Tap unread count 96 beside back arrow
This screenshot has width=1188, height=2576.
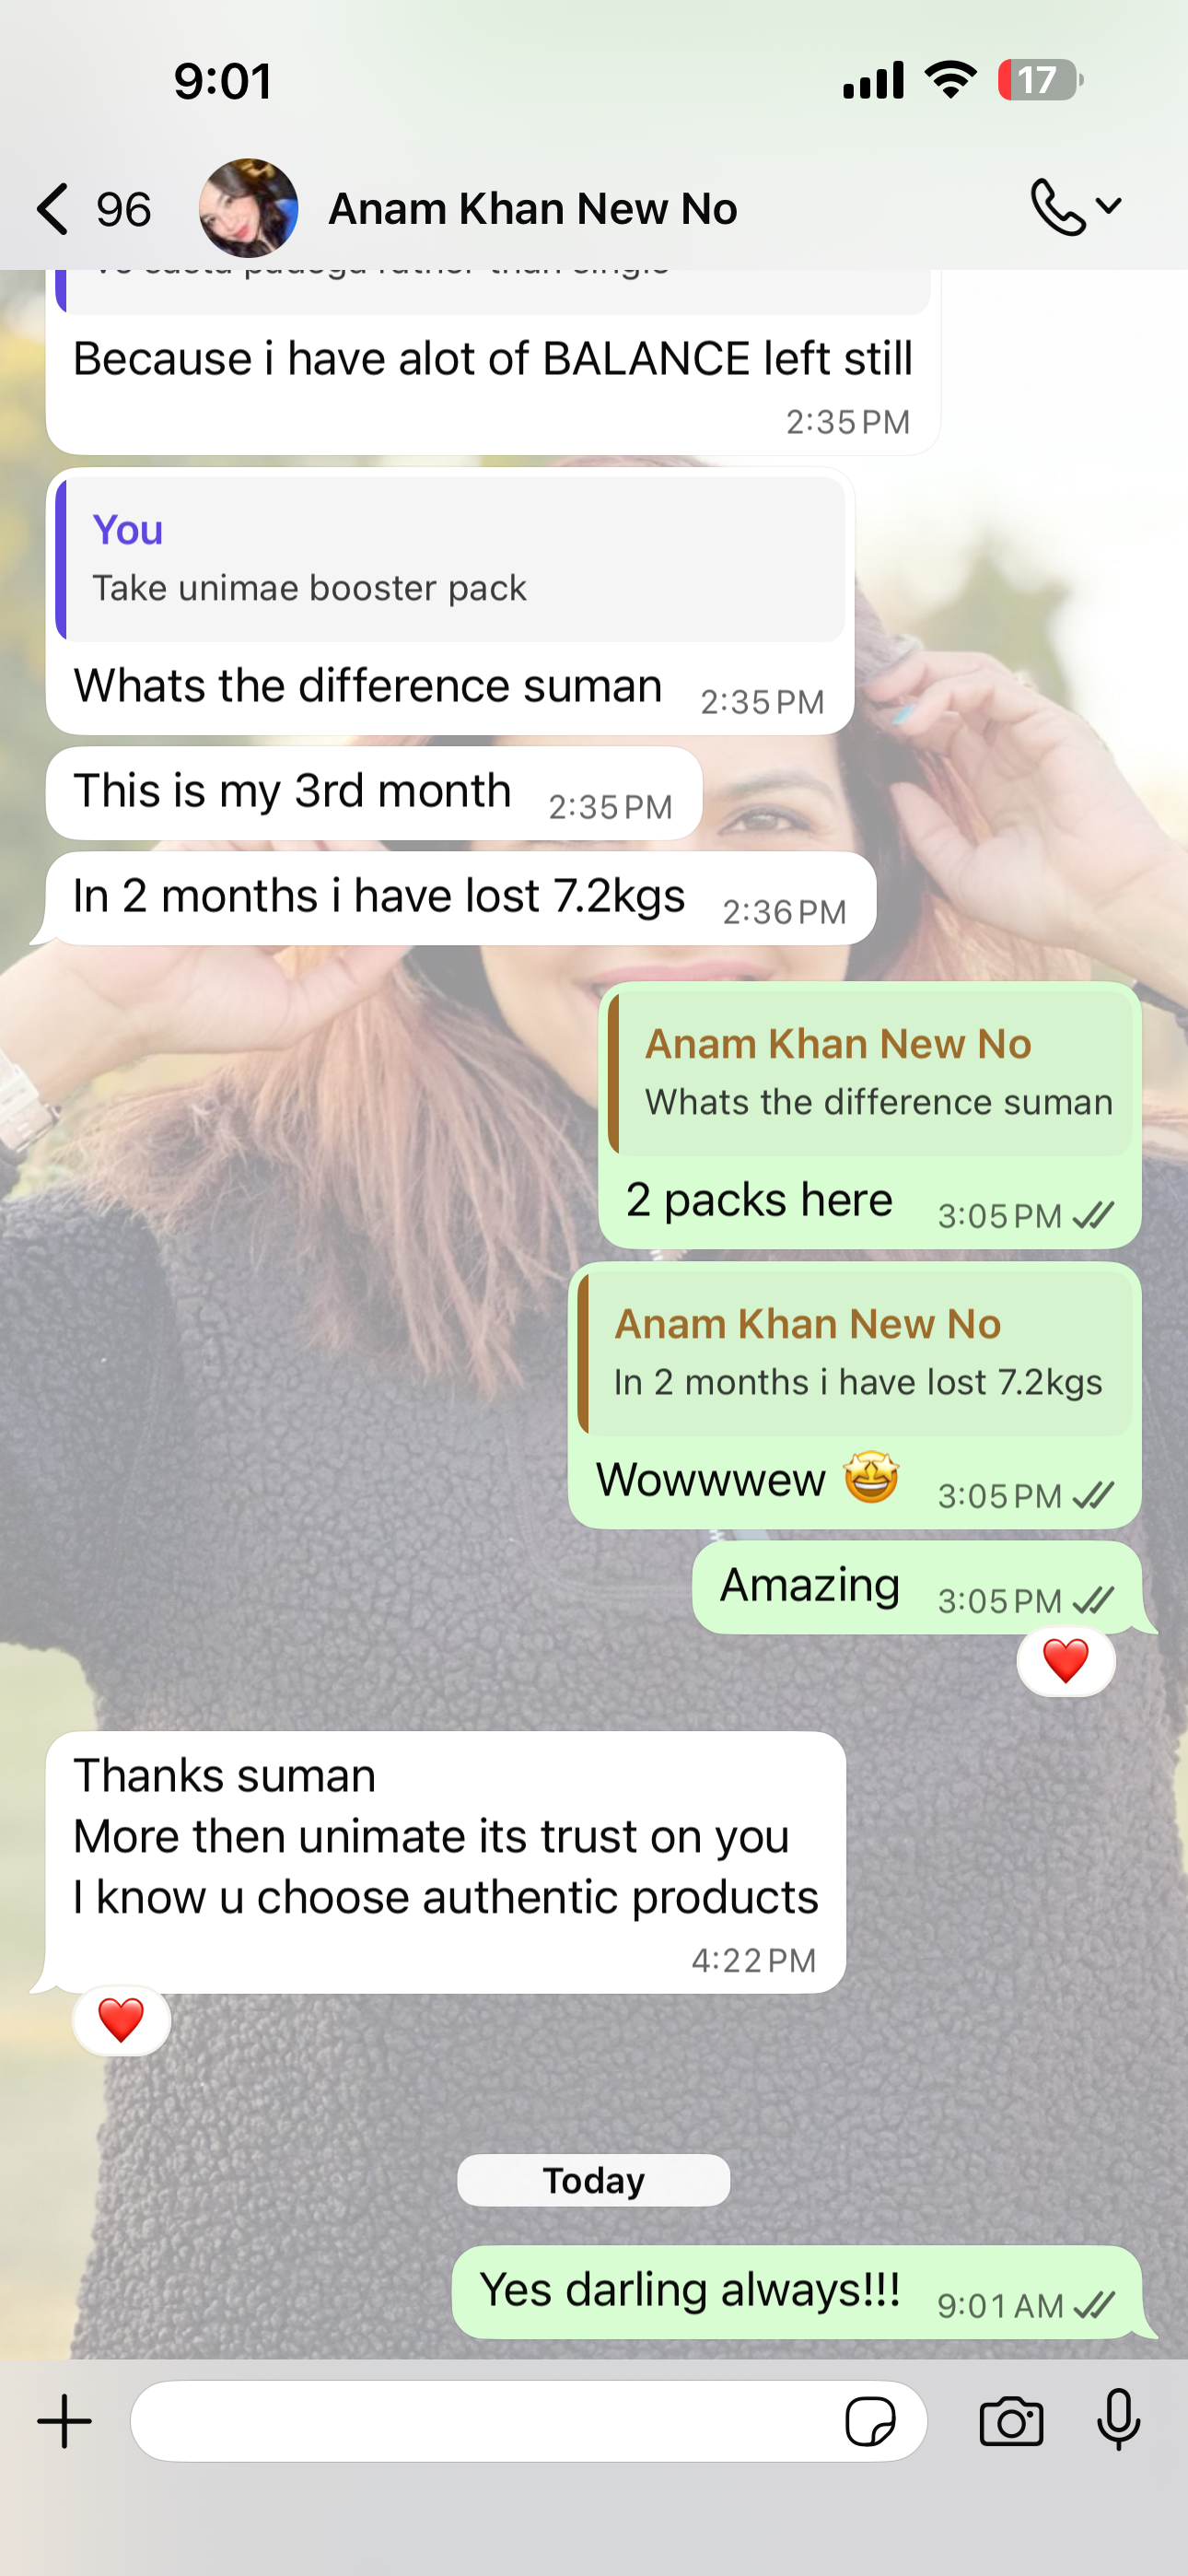click(124, 209)
